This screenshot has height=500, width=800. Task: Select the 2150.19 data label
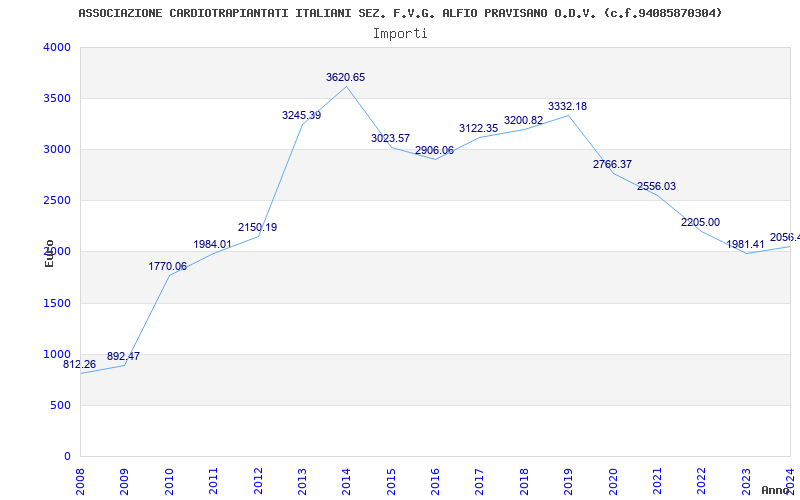[258, 228]
